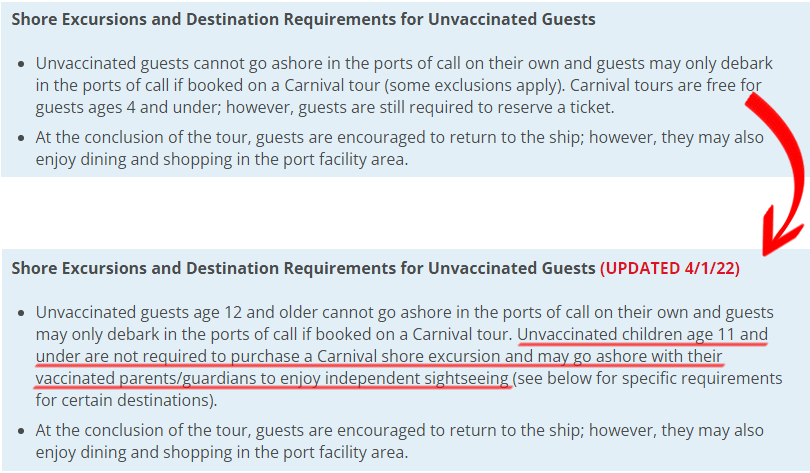Click text 'Carnival tours are free for'
Image resolution: width=810 pixels, height=473 pixels.
coord(665,85)
